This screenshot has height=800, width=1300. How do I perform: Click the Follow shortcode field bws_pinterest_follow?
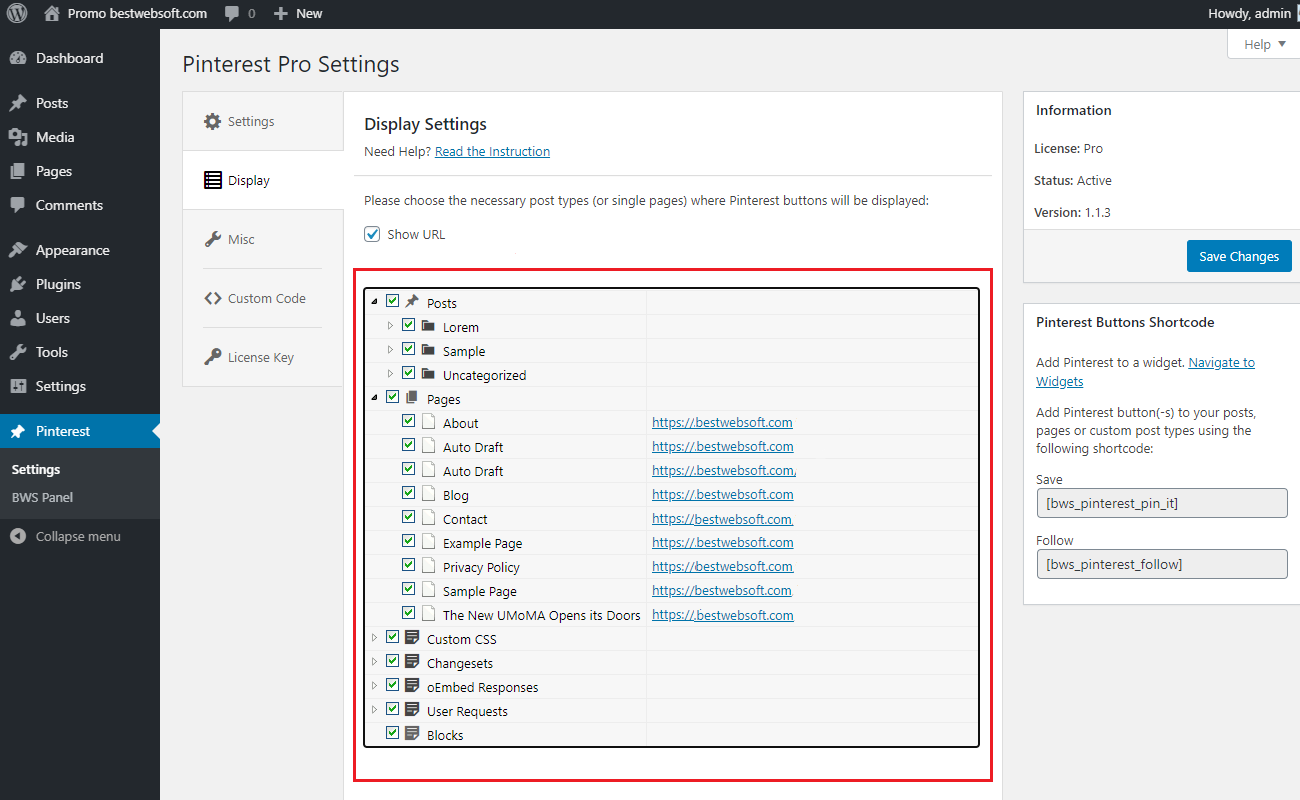(1162, 564)
